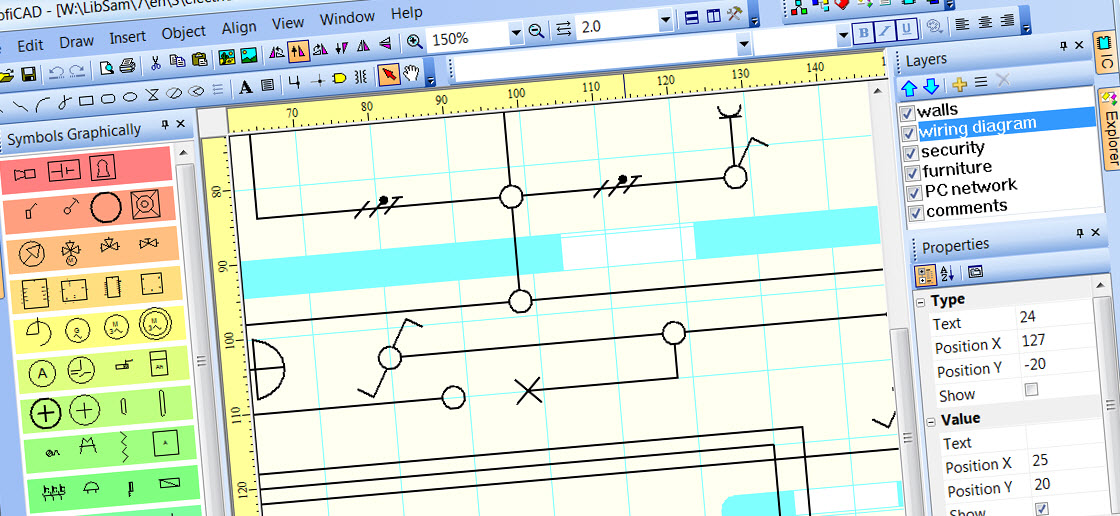This screenshot has height=516, width=1120.
Task: Open the 2.0 line width dropdown
Action: 666,20
